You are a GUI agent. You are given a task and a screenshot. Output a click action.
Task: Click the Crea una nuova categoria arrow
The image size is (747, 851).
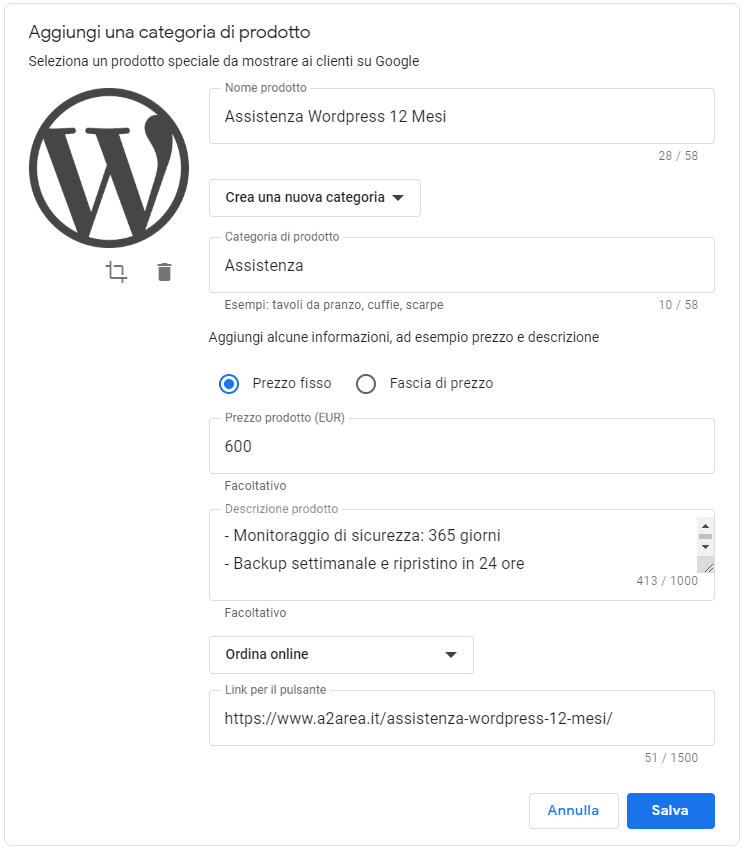coord(398,198)
